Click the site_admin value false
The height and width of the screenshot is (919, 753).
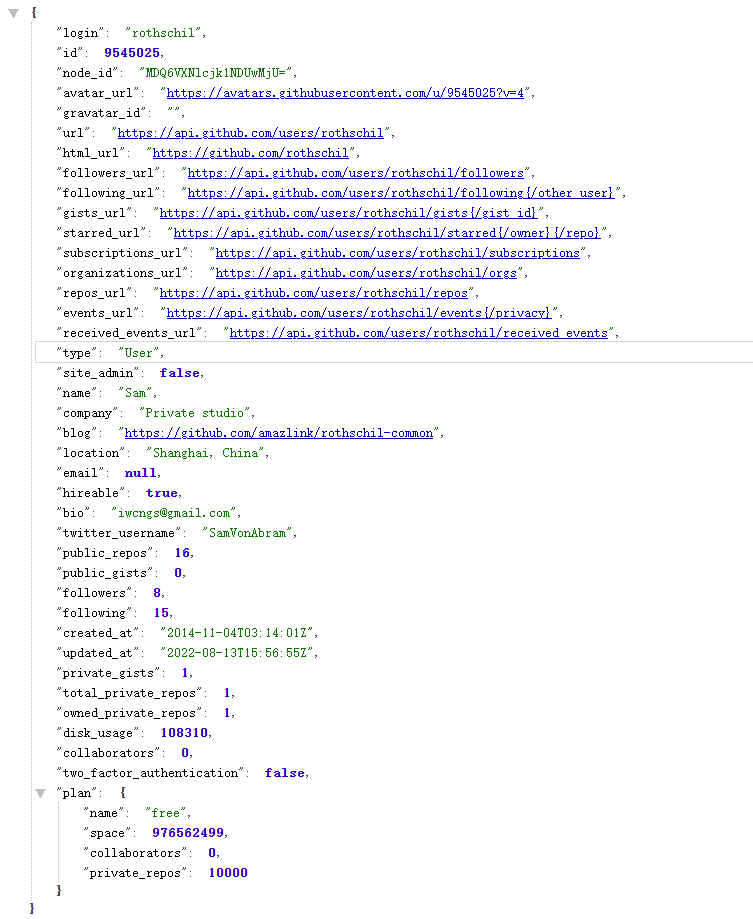click(x=180, y=373)
